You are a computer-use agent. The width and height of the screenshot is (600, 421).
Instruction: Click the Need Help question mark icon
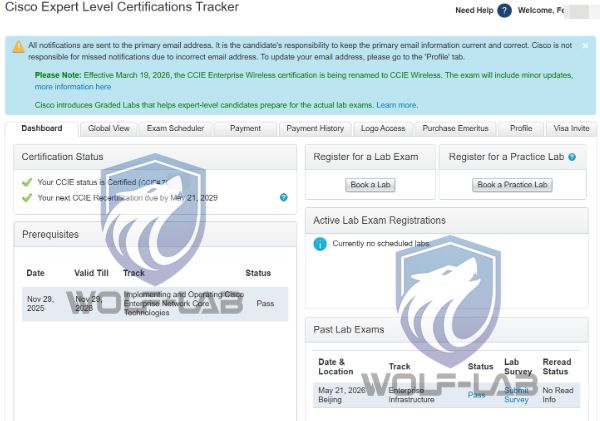pyautogui.click(x=504, y=10)
